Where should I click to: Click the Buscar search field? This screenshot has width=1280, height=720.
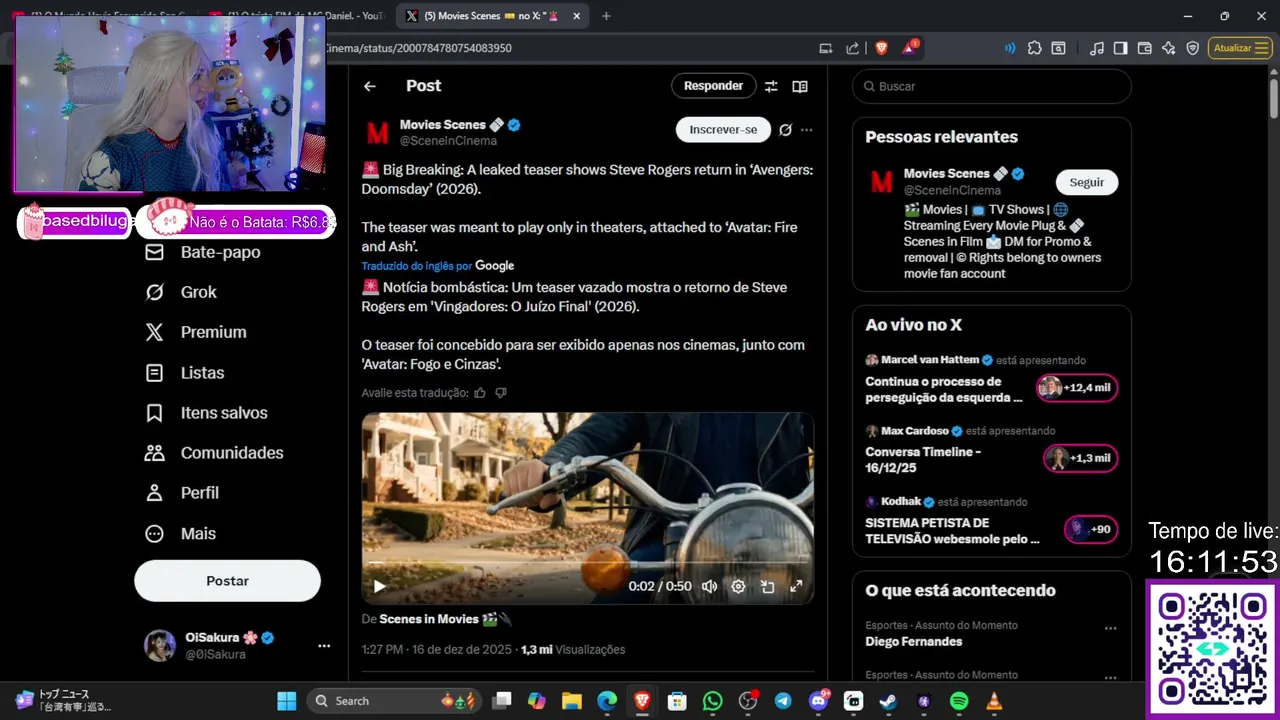pyautogui.click(x=991, y=87)
